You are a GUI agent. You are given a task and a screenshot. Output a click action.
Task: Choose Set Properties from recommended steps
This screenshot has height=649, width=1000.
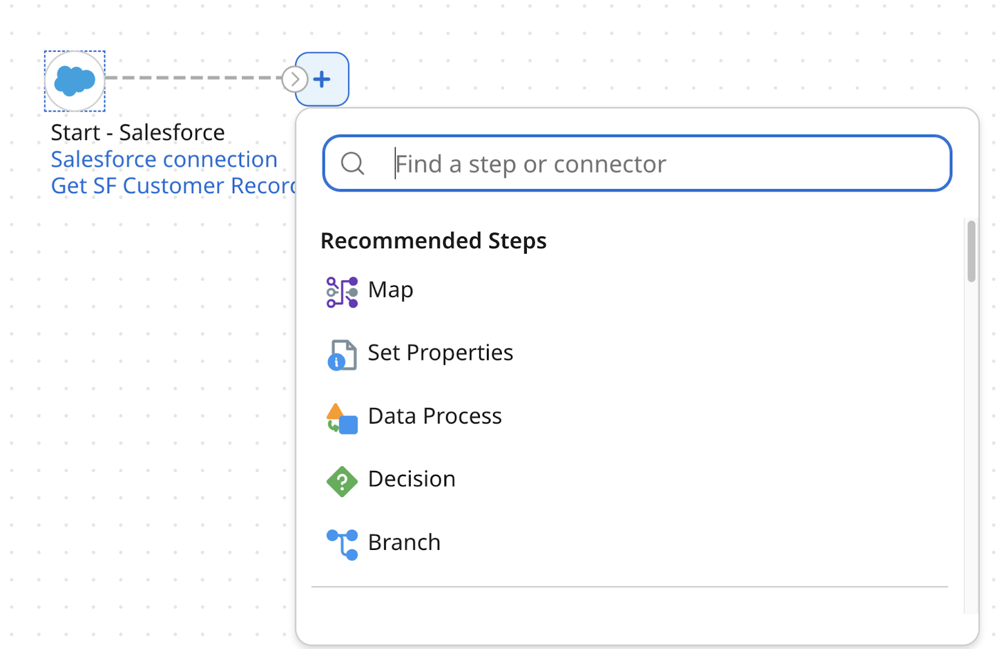click(x=440, y=353)
